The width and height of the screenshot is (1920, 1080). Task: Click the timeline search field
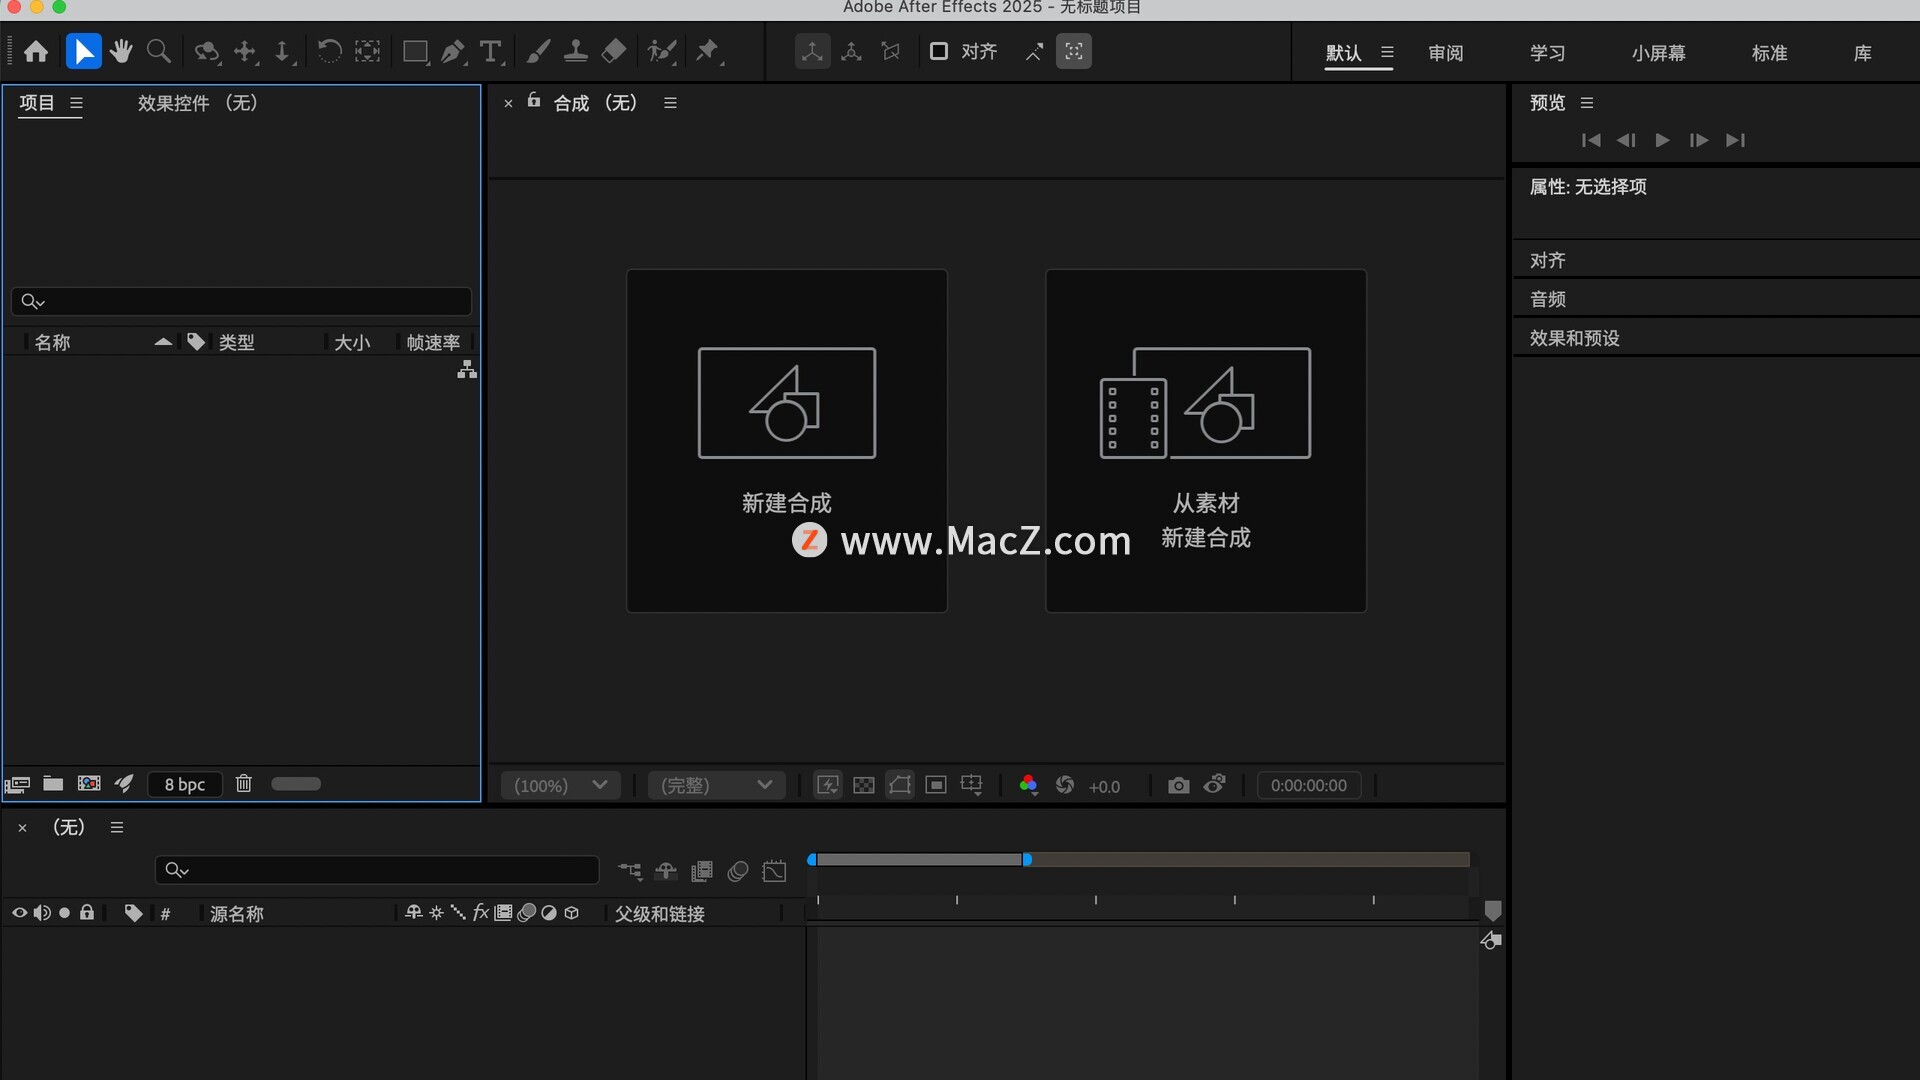coord(377,870)
